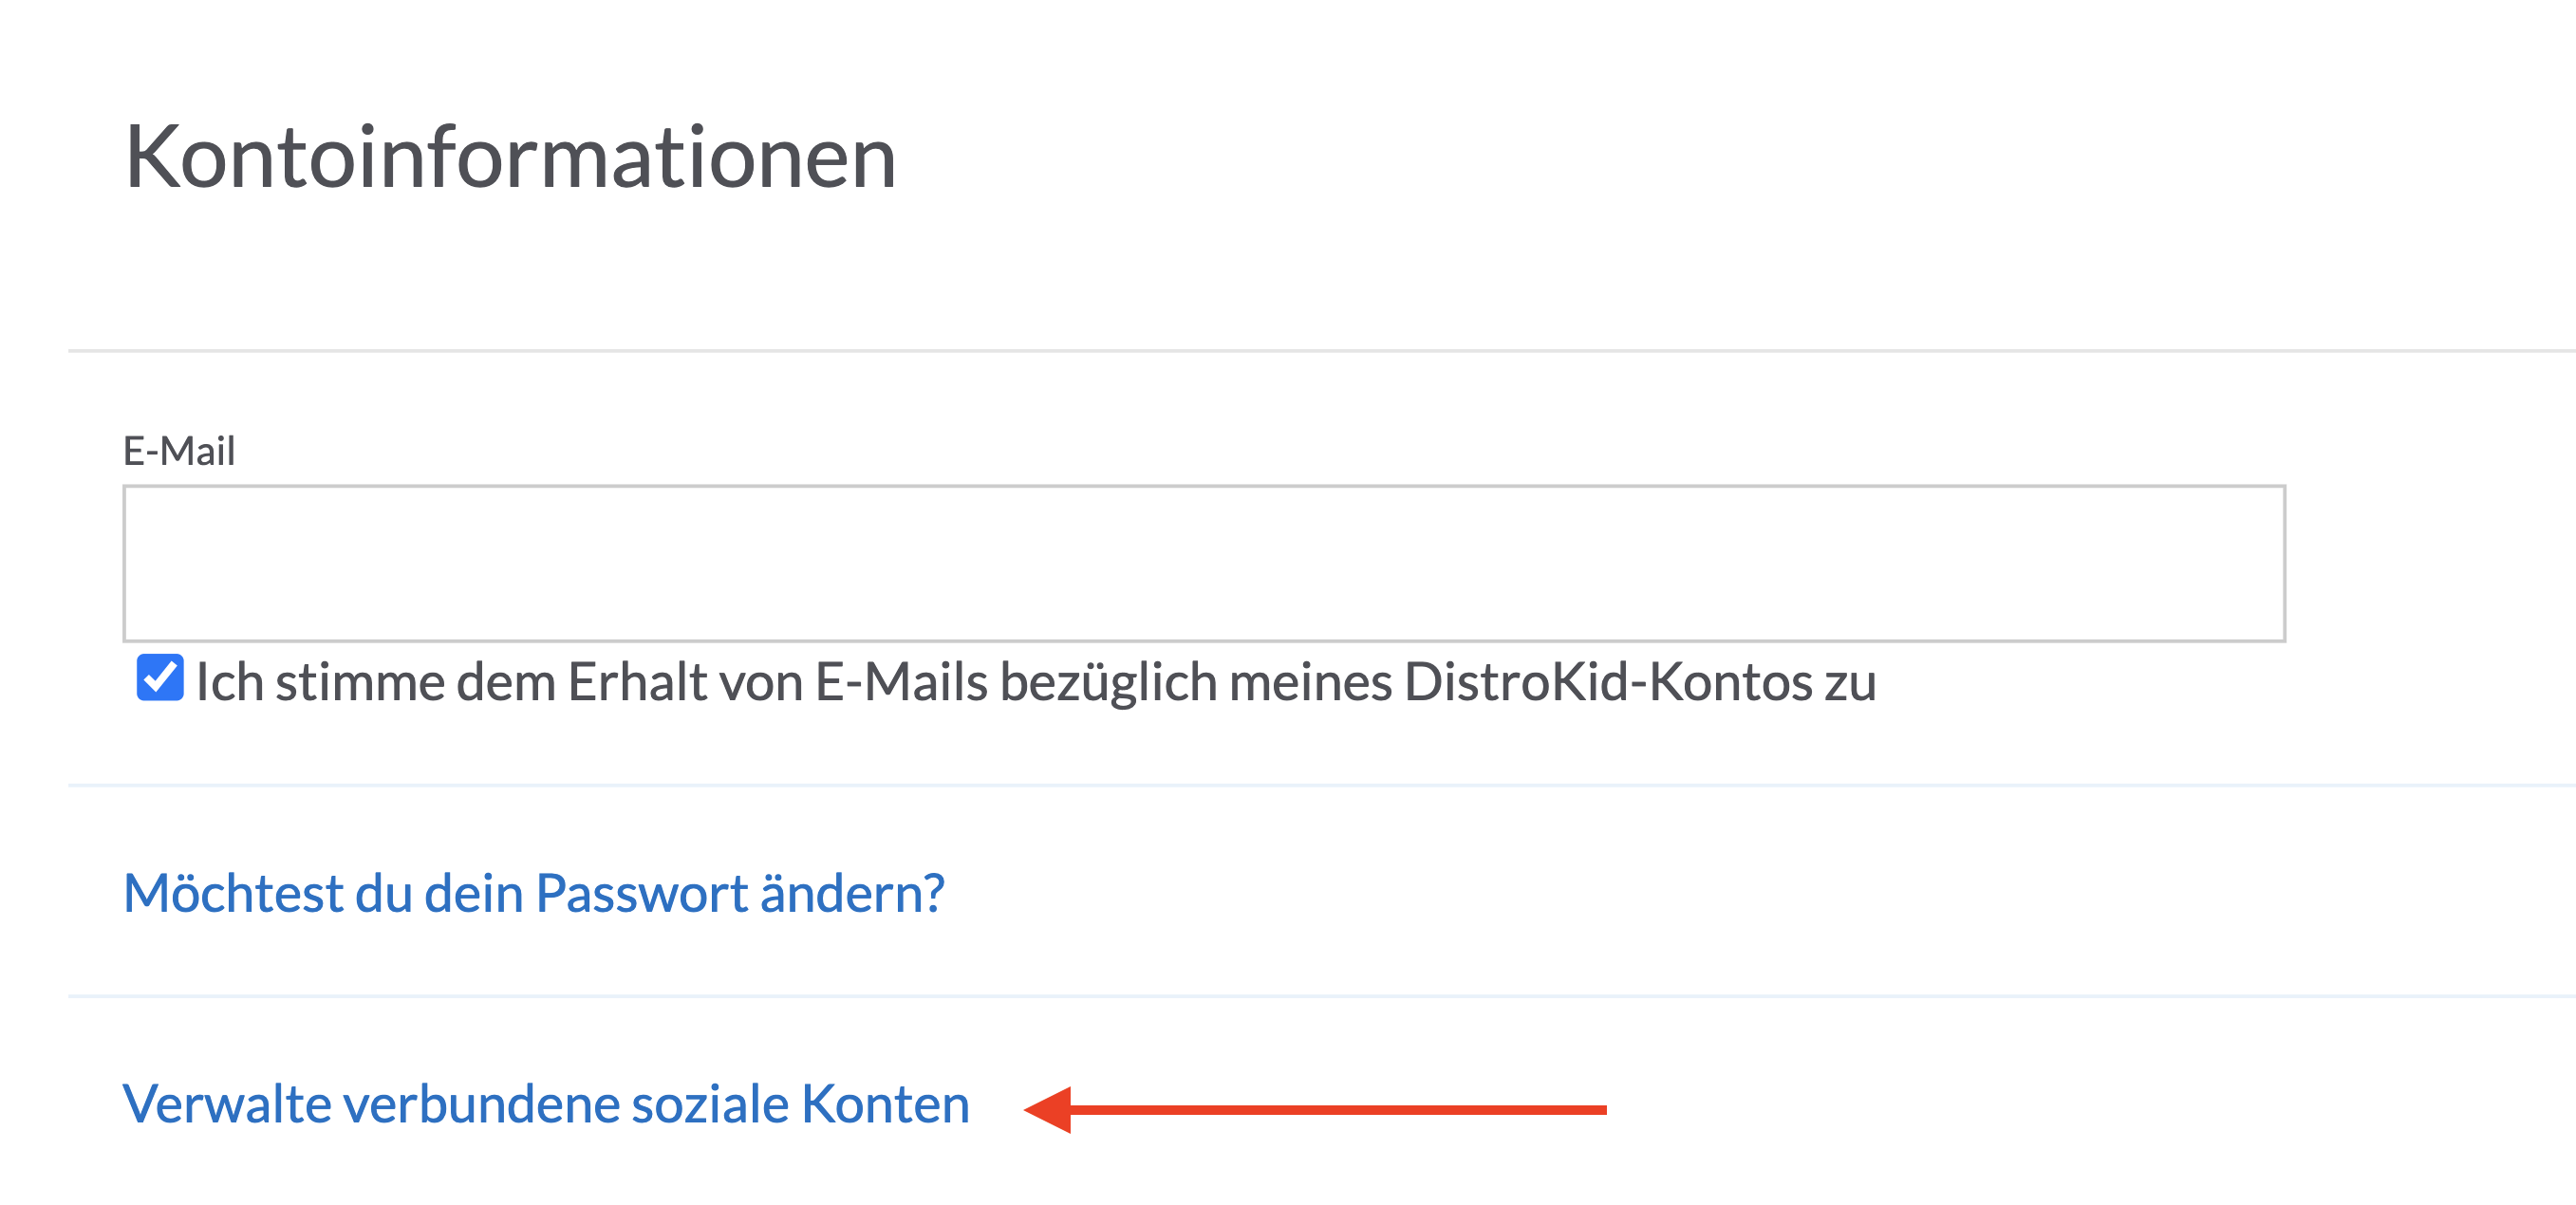
Task: Click the word 'Möchtest' in the password link
Action: [x=233, y=893]
